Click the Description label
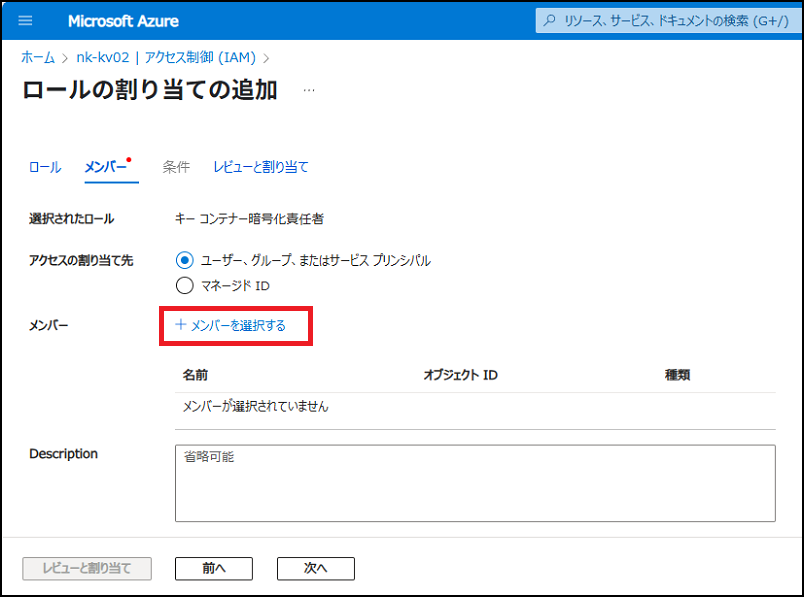Image resolution: width=804 pixels, height=597 pixels. [x=64, y=454]
